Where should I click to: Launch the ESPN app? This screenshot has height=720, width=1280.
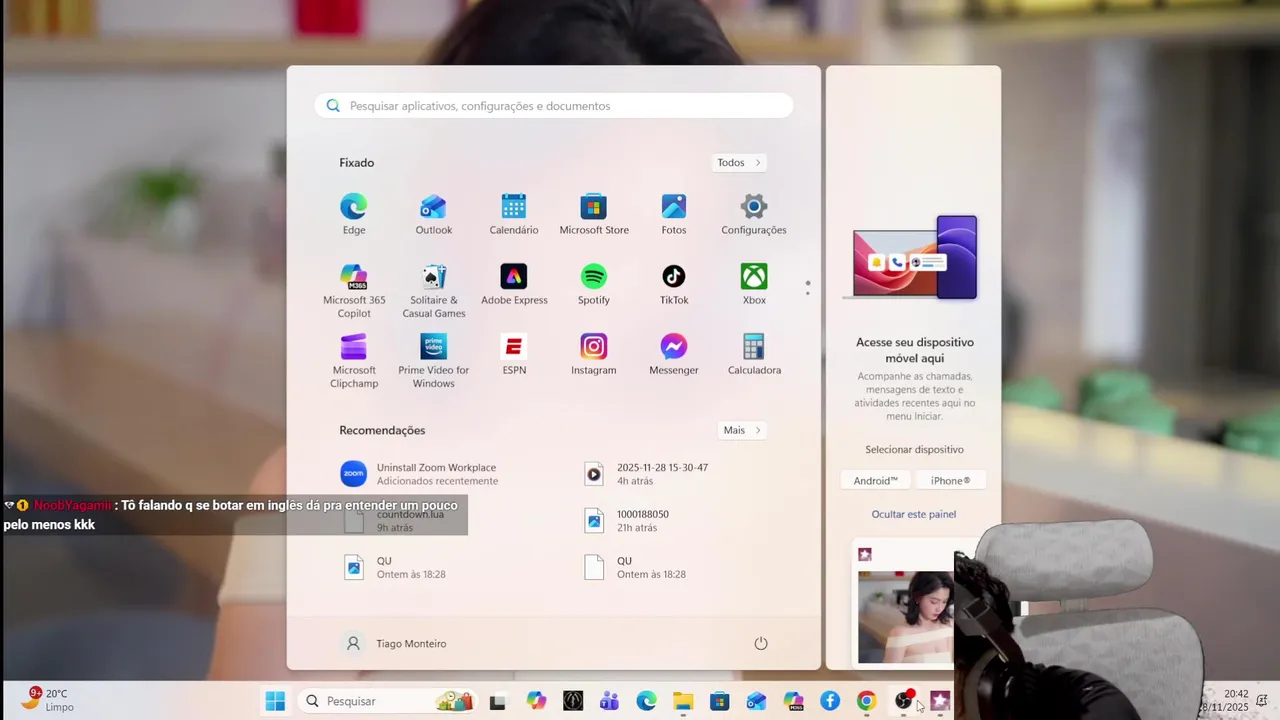[514, 354]
